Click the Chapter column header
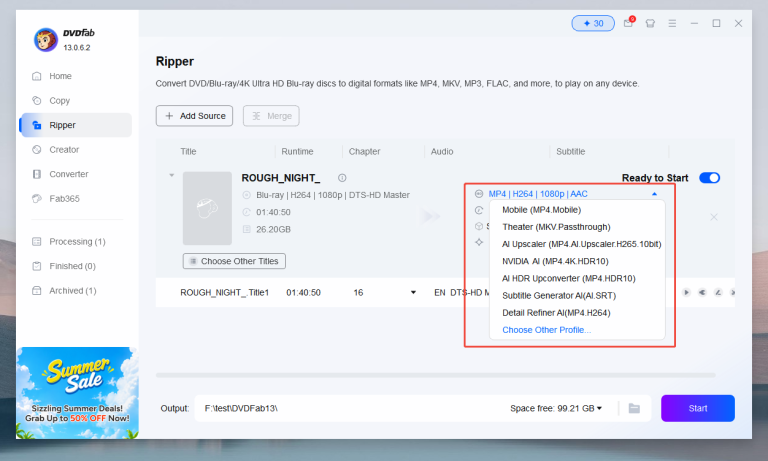This screenshot has height=461, width=768. click(x=364, y=151)
